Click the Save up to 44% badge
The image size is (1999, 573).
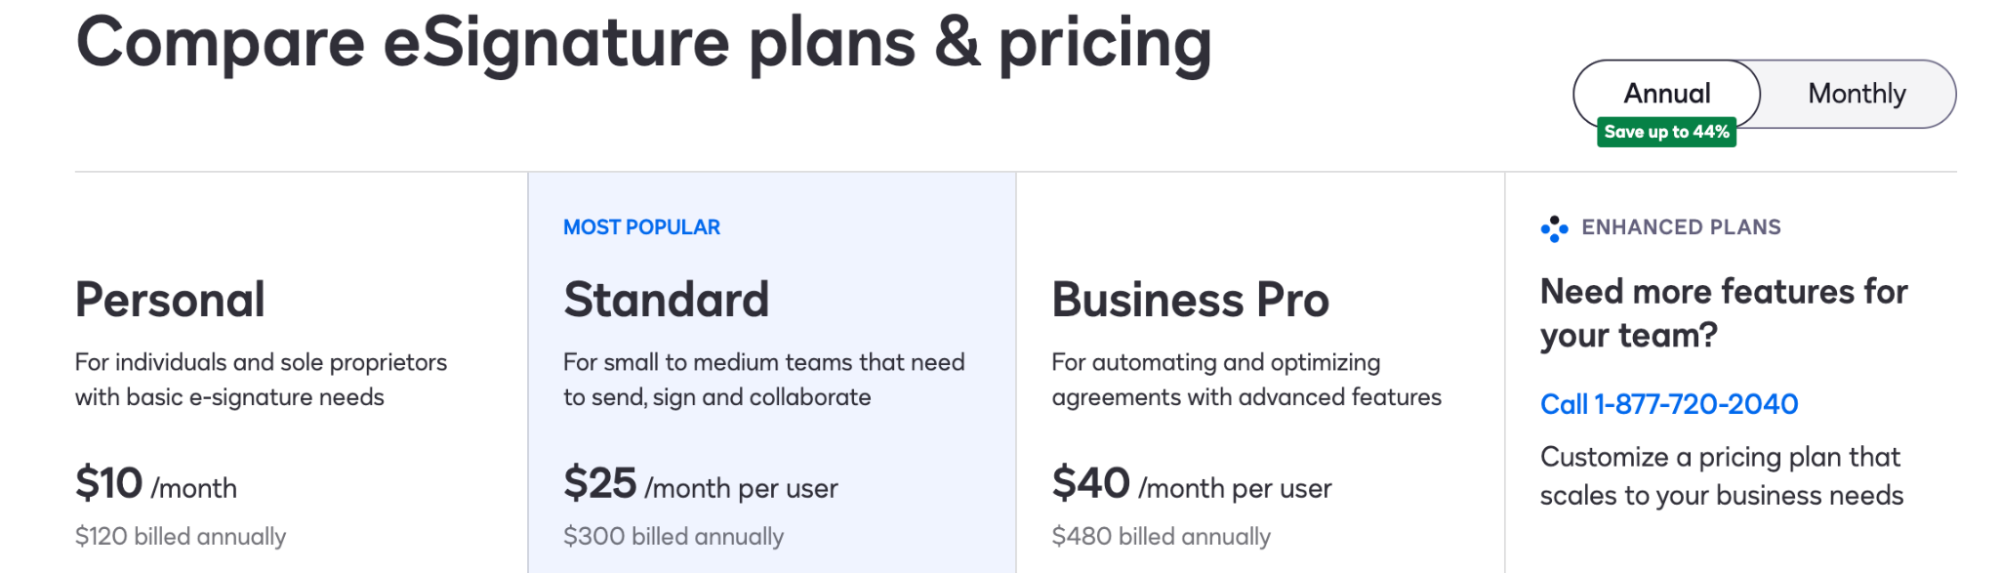click(1666, 132)
